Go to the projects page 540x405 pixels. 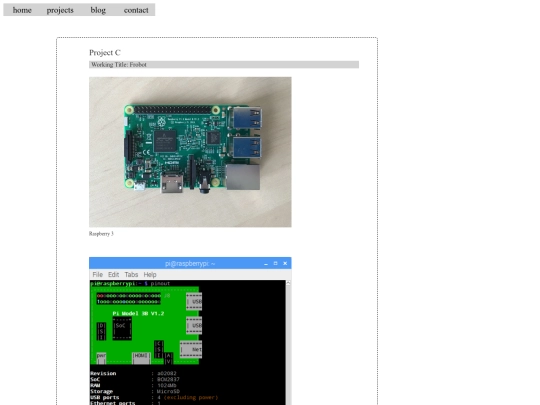pos(60,10)
